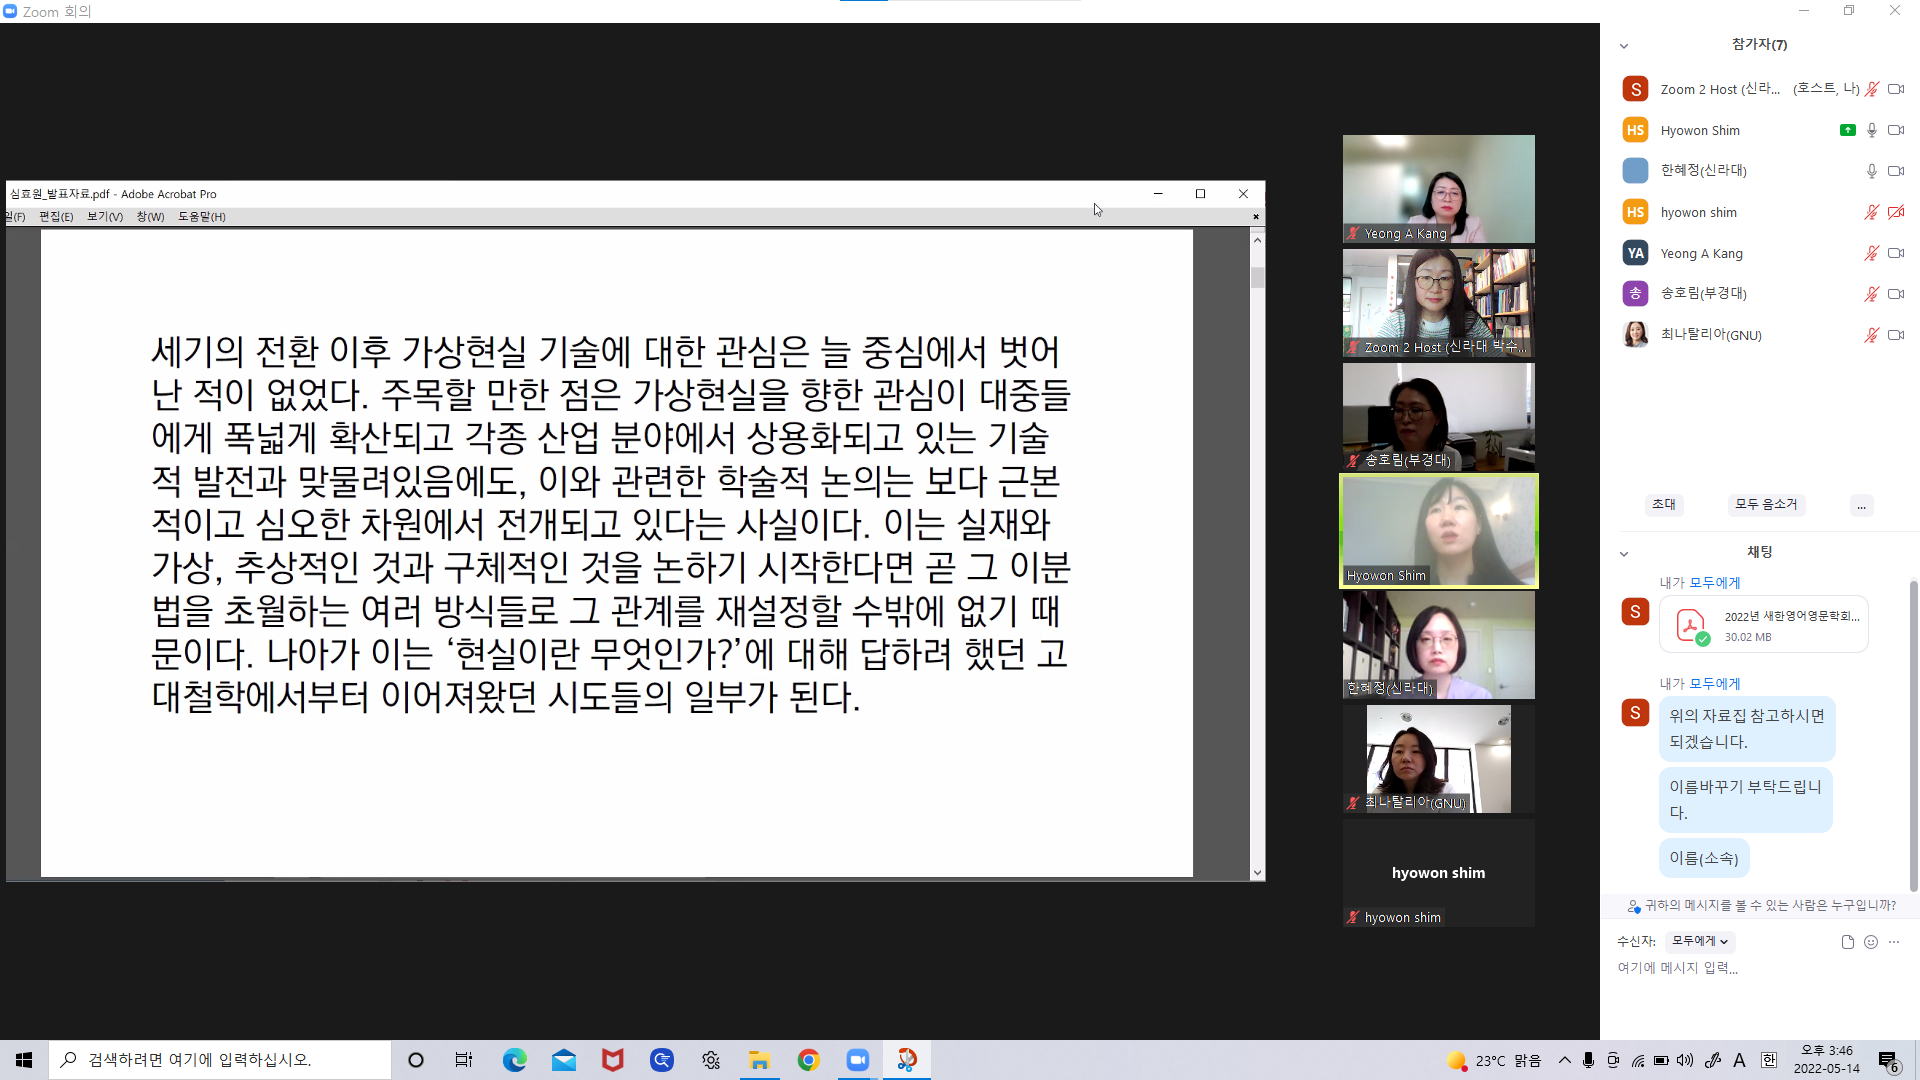Click the file attachment icon in chat
Viewport: 1920px width, 1080px height.
click(x=1847, y=942)
